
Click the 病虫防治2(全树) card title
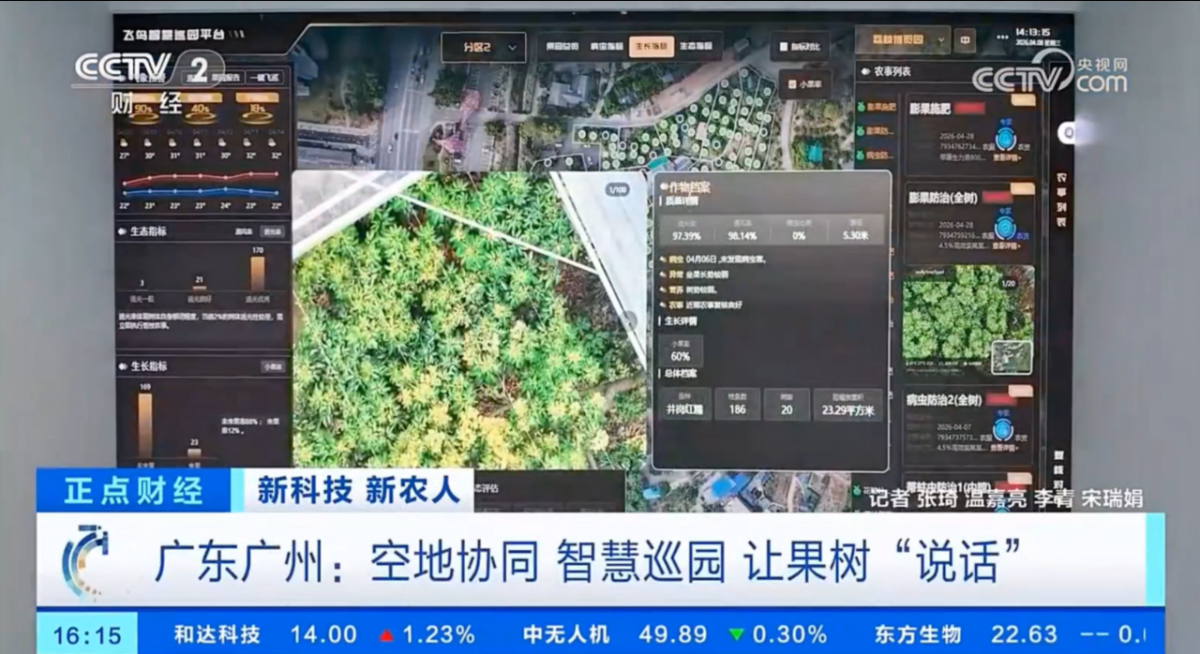944,399
